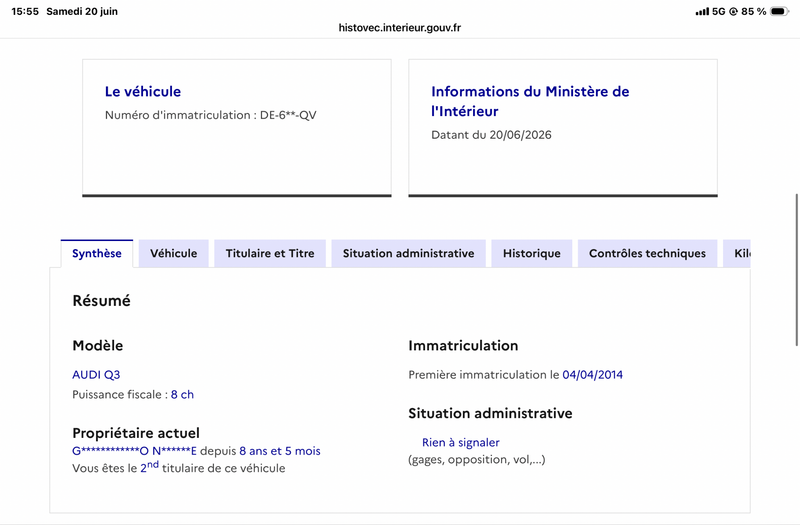Click the ownership duration 8 ans et 5 mois
The width and height of the screenshot is (800, 525).
point(280,451)
